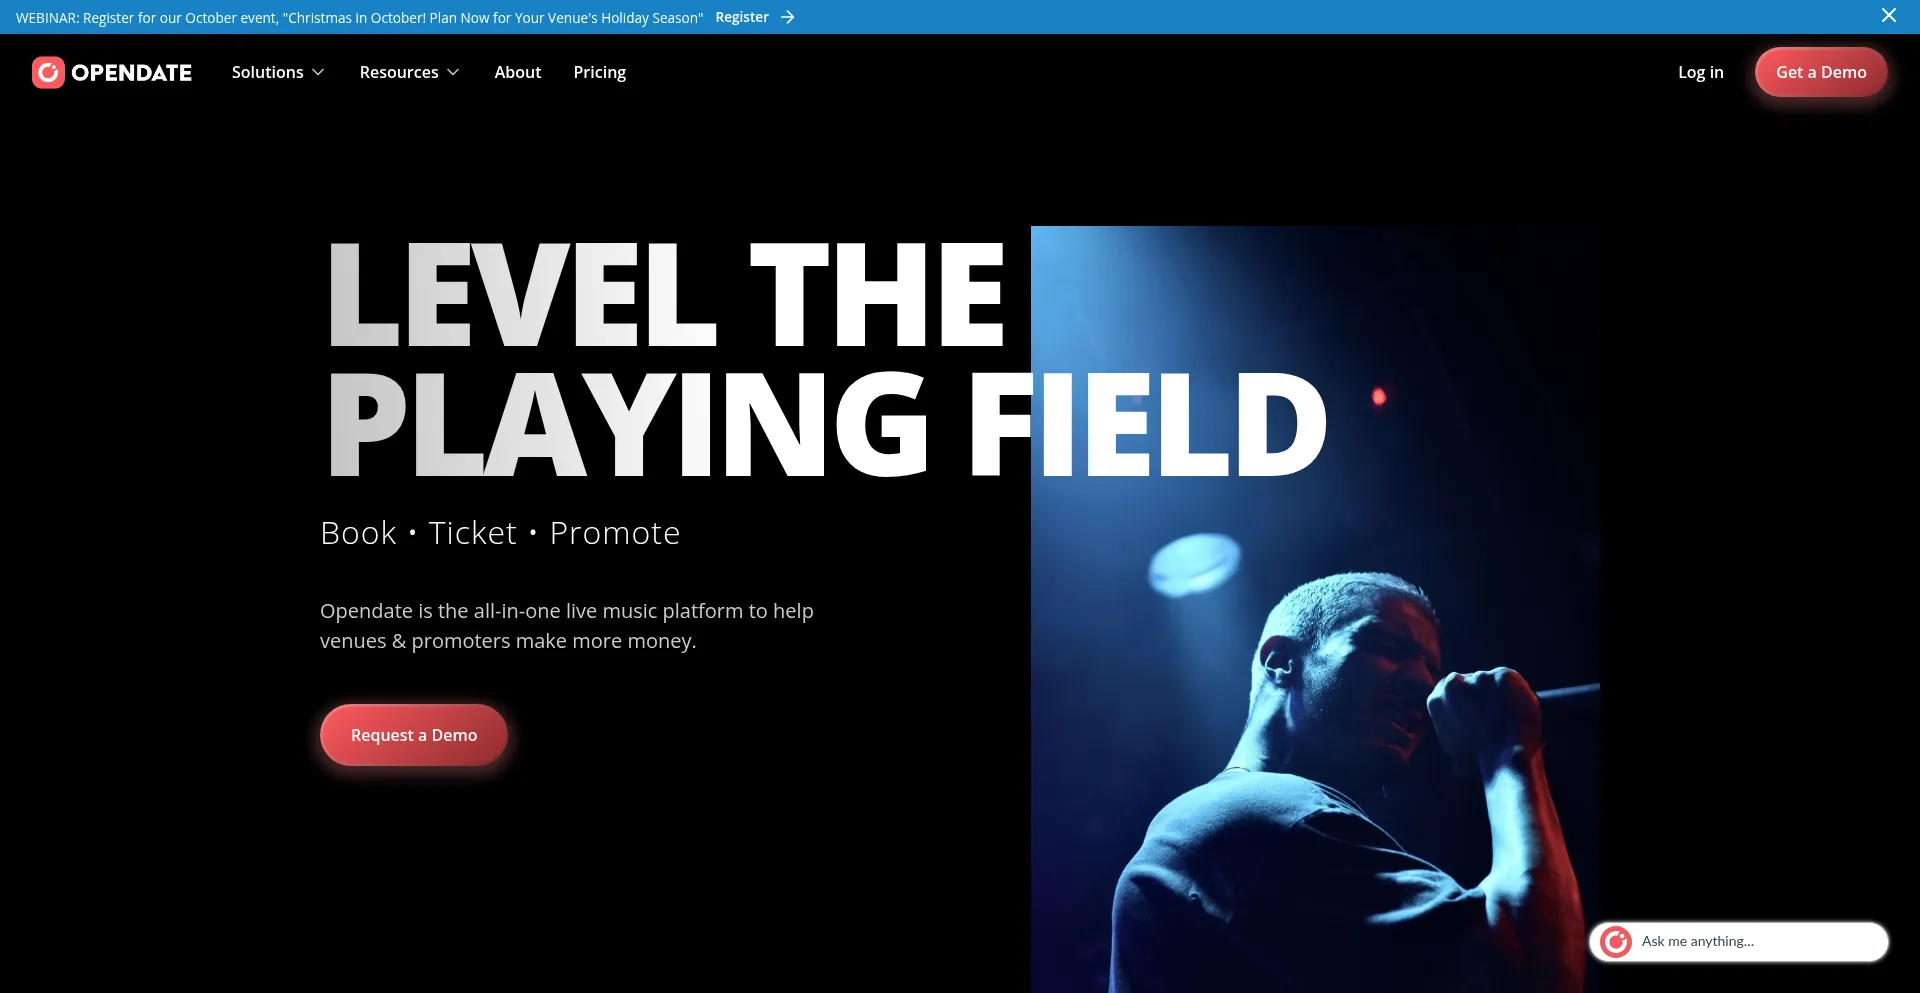Go to the About page
The height and width of the screenshot is (993, 1920).
click(x=518, y=72)
